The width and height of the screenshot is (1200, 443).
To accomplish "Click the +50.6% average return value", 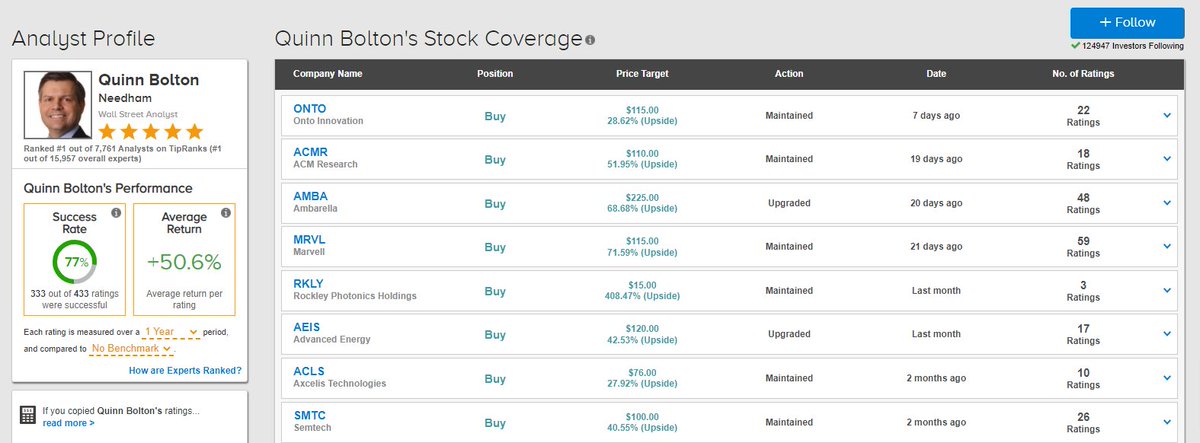I will coord(184,262).
